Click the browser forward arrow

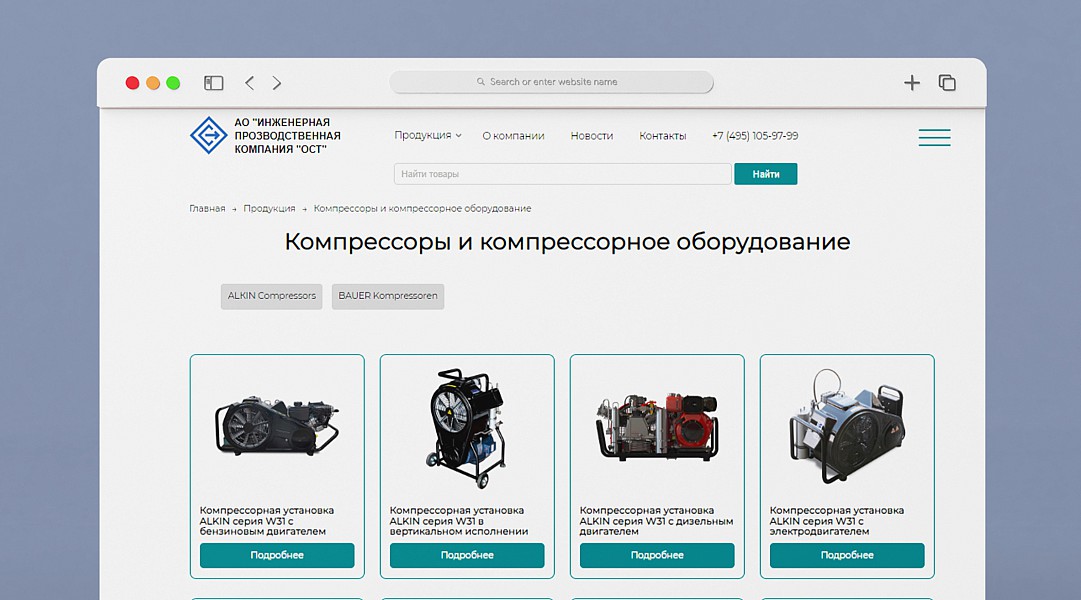277,83
